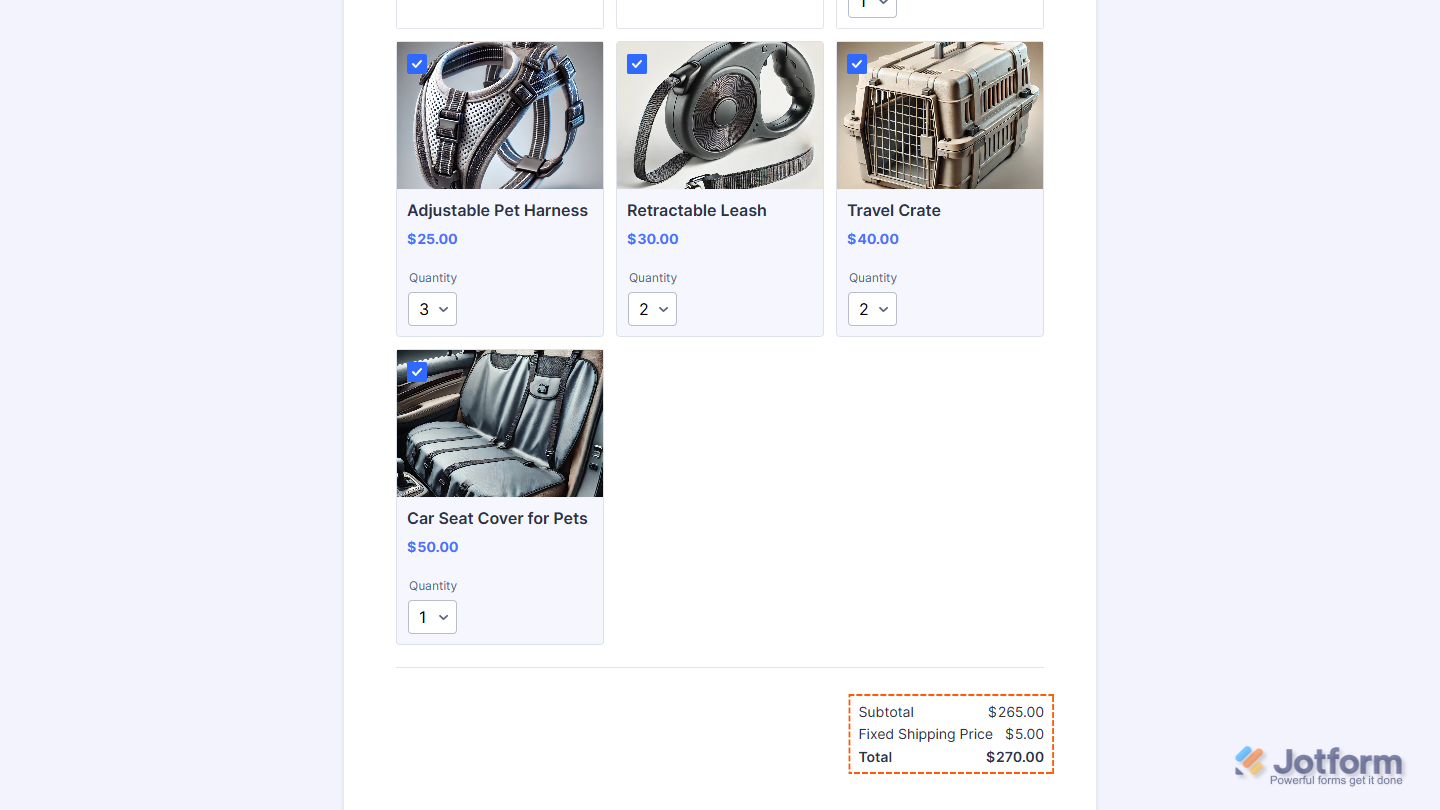The width and height of the screenshot is (1440, 810).
Task: Deselect the Travel Crate product checkbox
Action: (x=857, y=64)
